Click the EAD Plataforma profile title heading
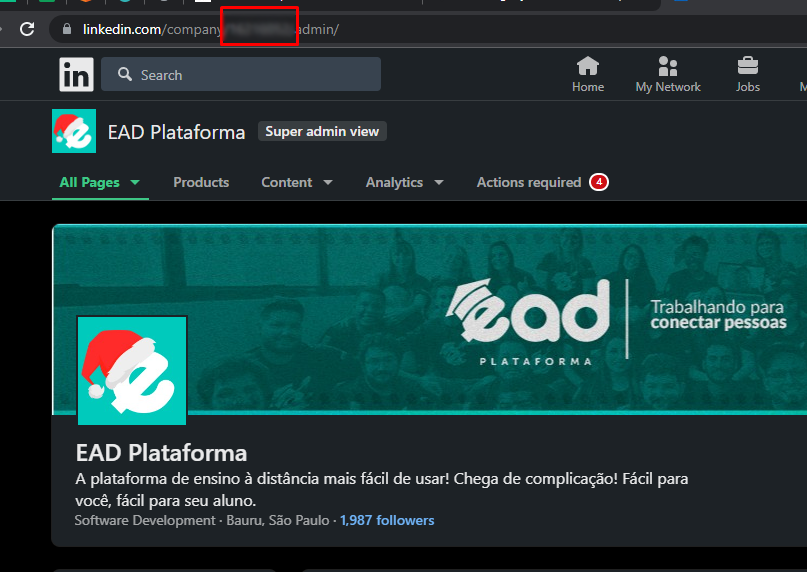This screenshot has height=572, width=807. click(161, 453)
